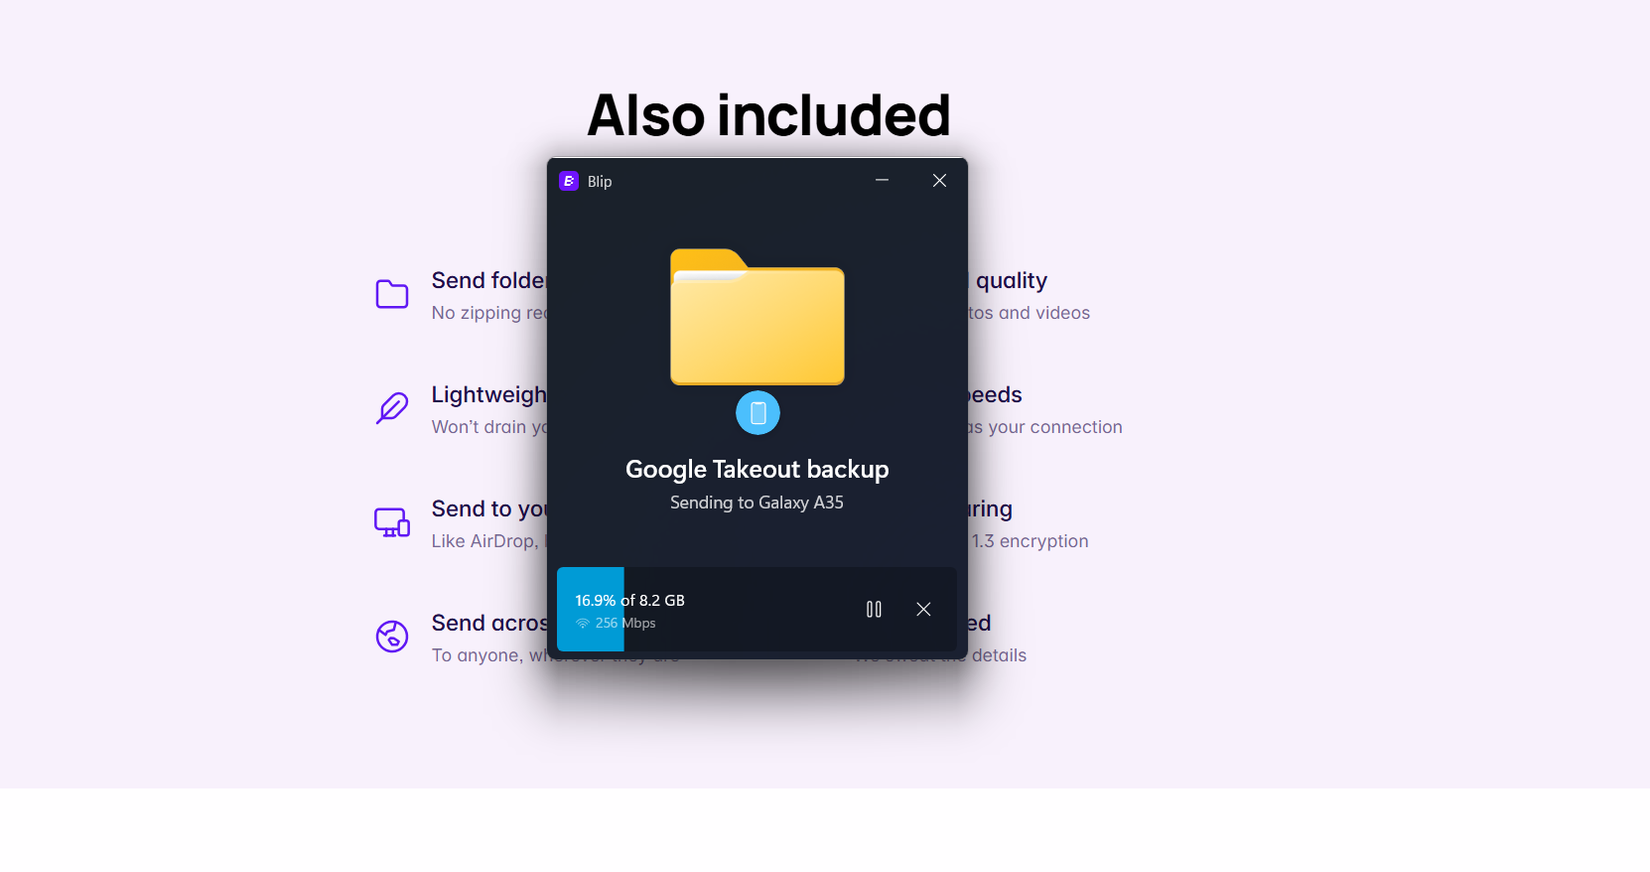The height and width of the screenshot is (872, 1650).
Task: Click the large yellow folder icon
Action: [757, 316]
